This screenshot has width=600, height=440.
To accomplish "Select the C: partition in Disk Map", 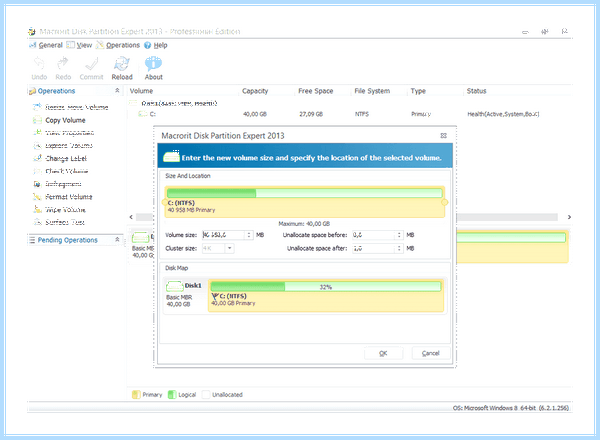I will [326, 296].
